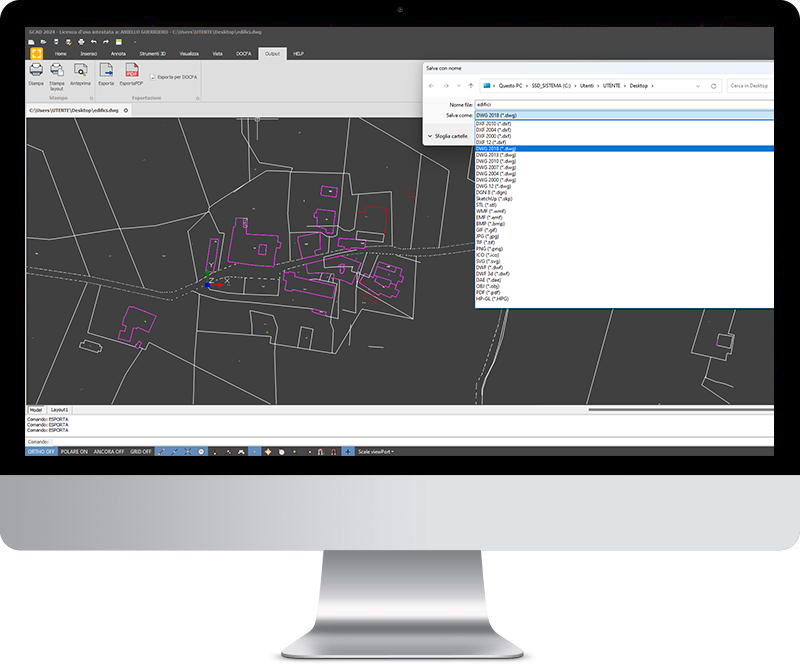The width and height of the screenshot is (800, 664).
Task: Enable the GRID display toggle
Action: [x=138, y=450]
